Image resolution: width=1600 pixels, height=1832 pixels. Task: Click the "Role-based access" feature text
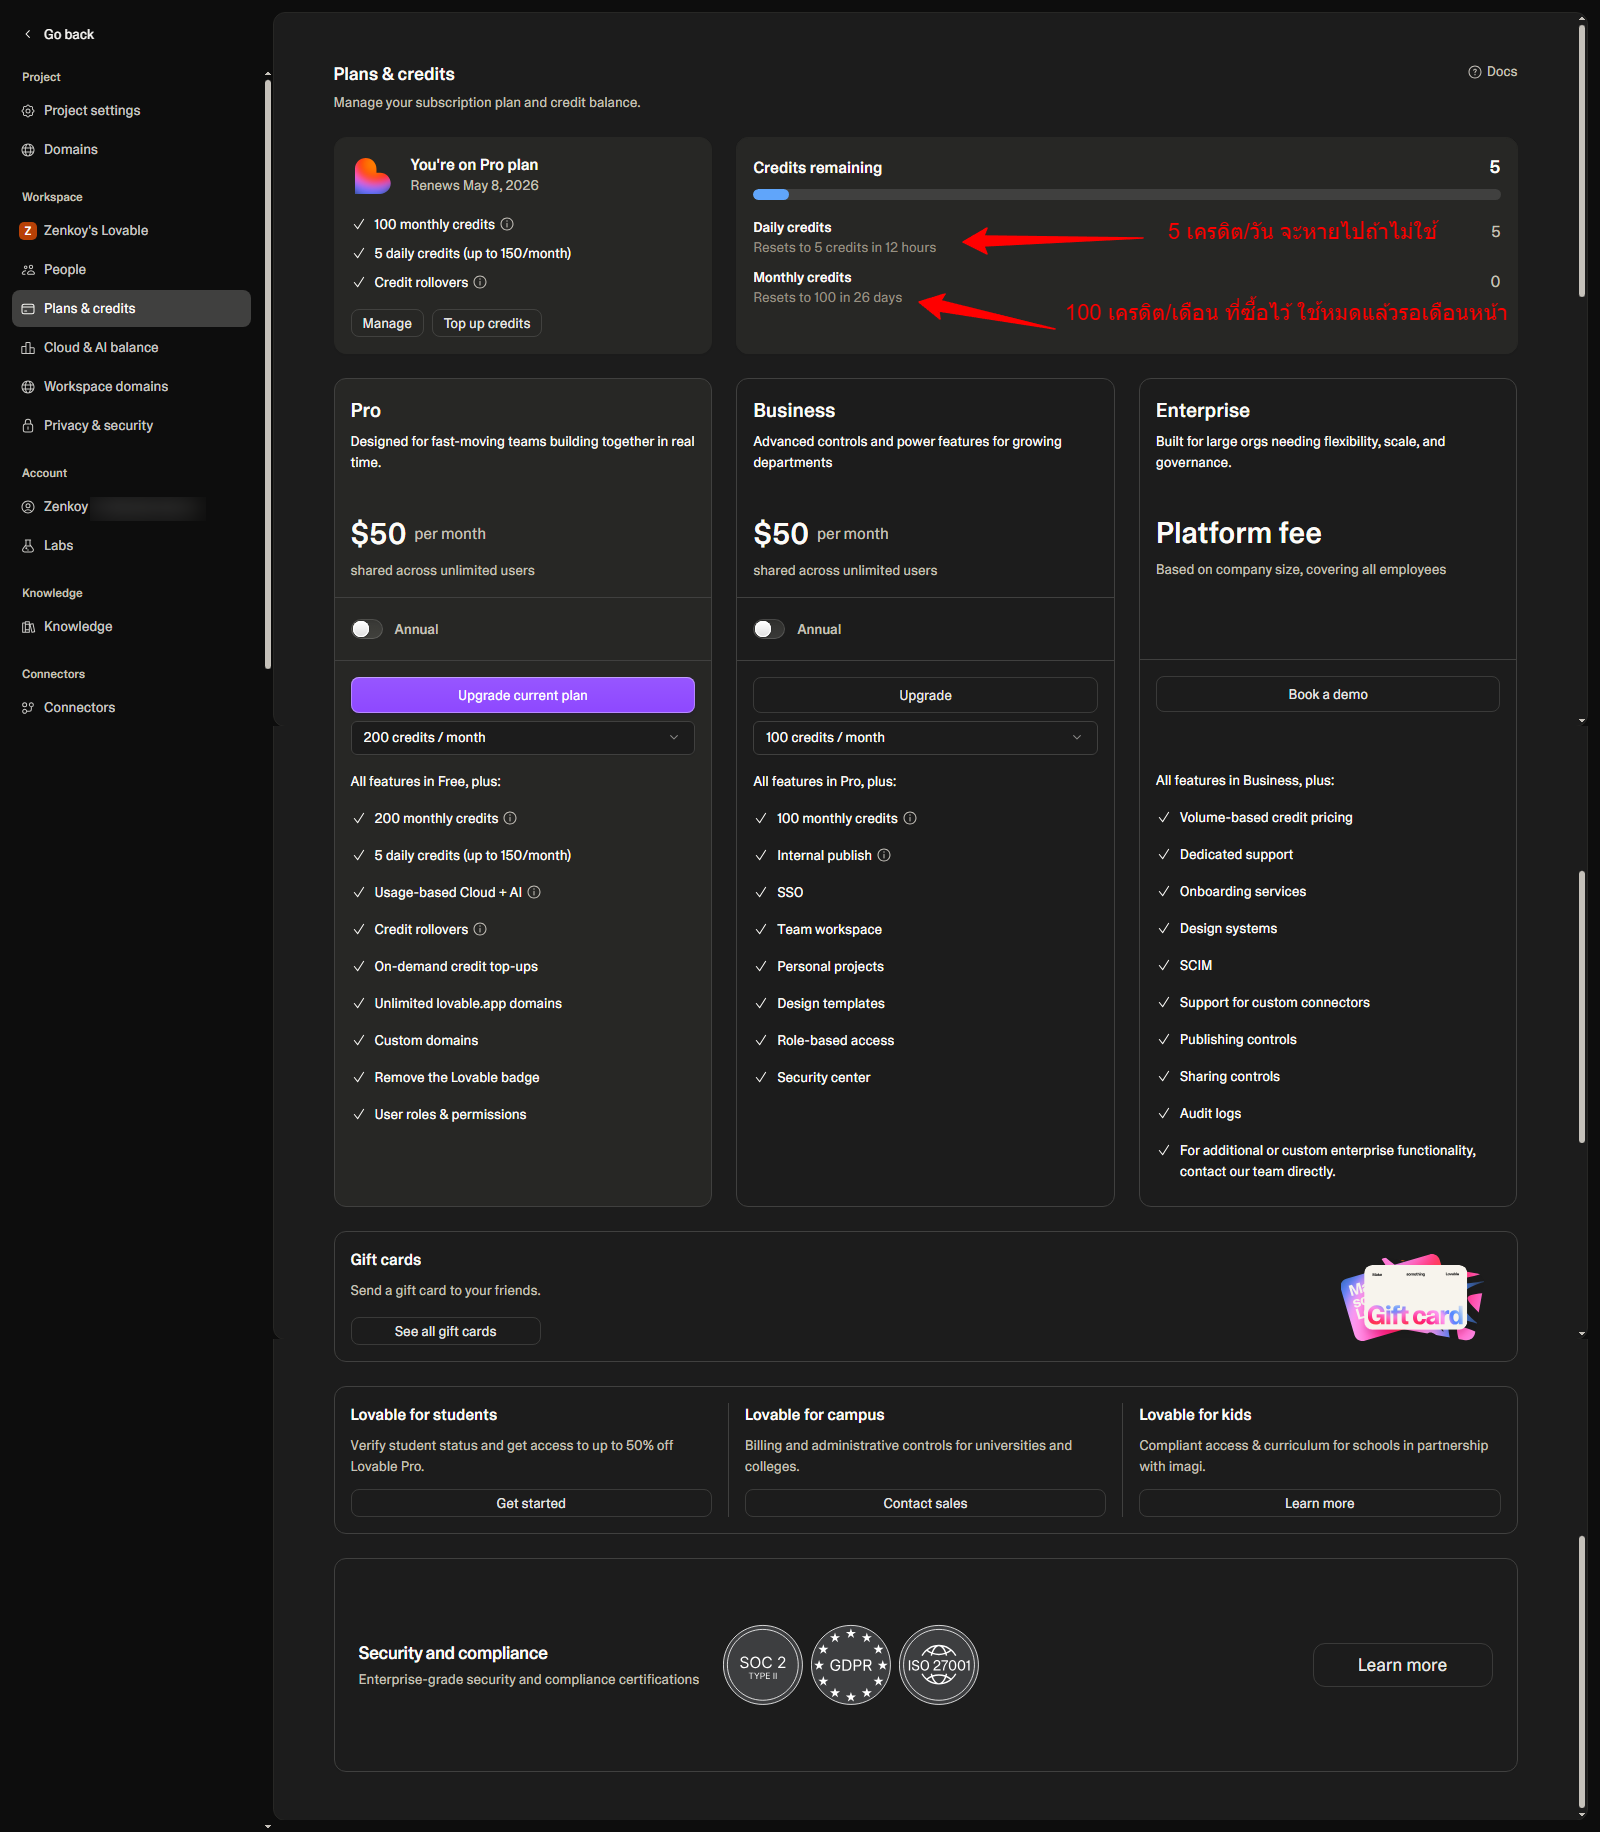pos(836,1041)
